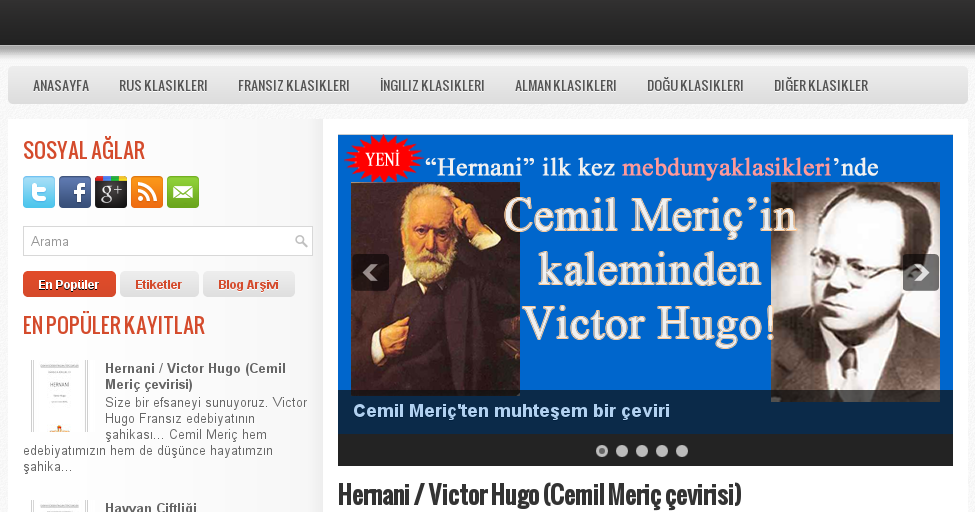Open the Rus Klasikleri menu

(x=164, y=85)
